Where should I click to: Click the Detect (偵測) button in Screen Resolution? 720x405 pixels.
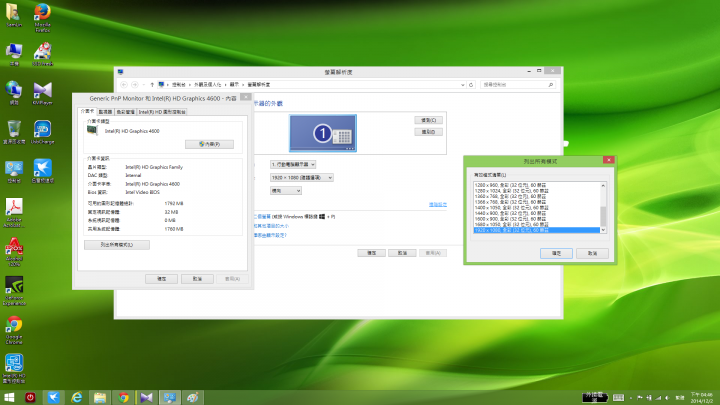pos(428,120)
